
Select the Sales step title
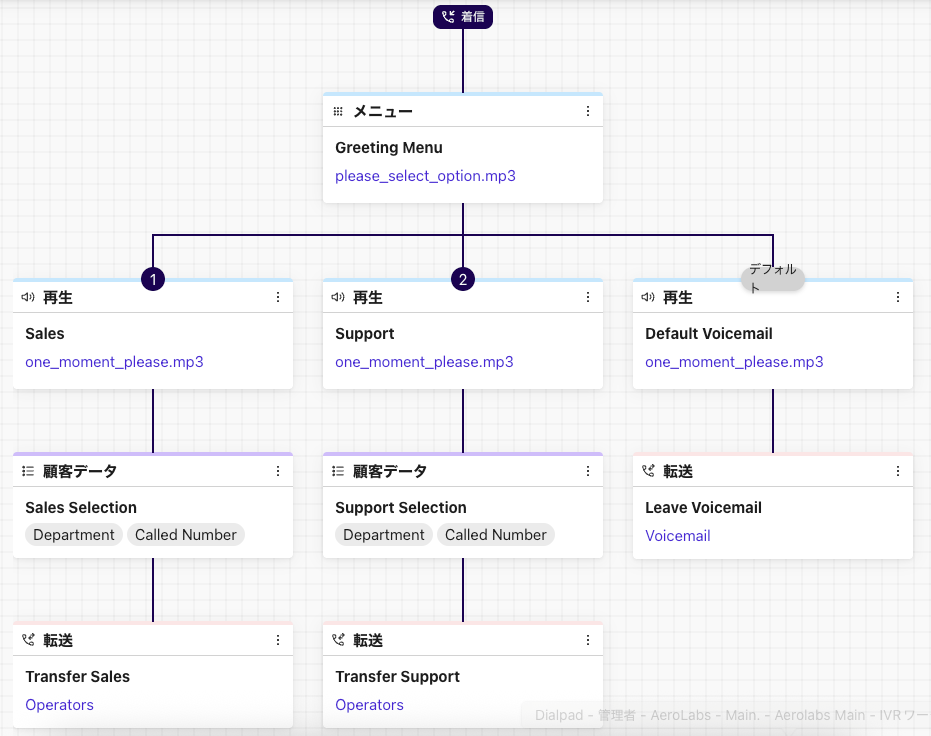(x=45, y=334)
